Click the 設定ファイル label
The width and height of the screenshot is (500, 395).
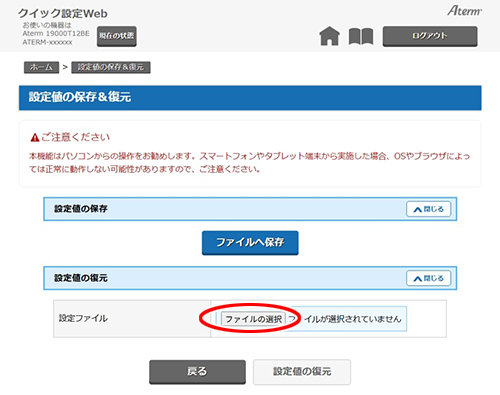coord(83,318)
